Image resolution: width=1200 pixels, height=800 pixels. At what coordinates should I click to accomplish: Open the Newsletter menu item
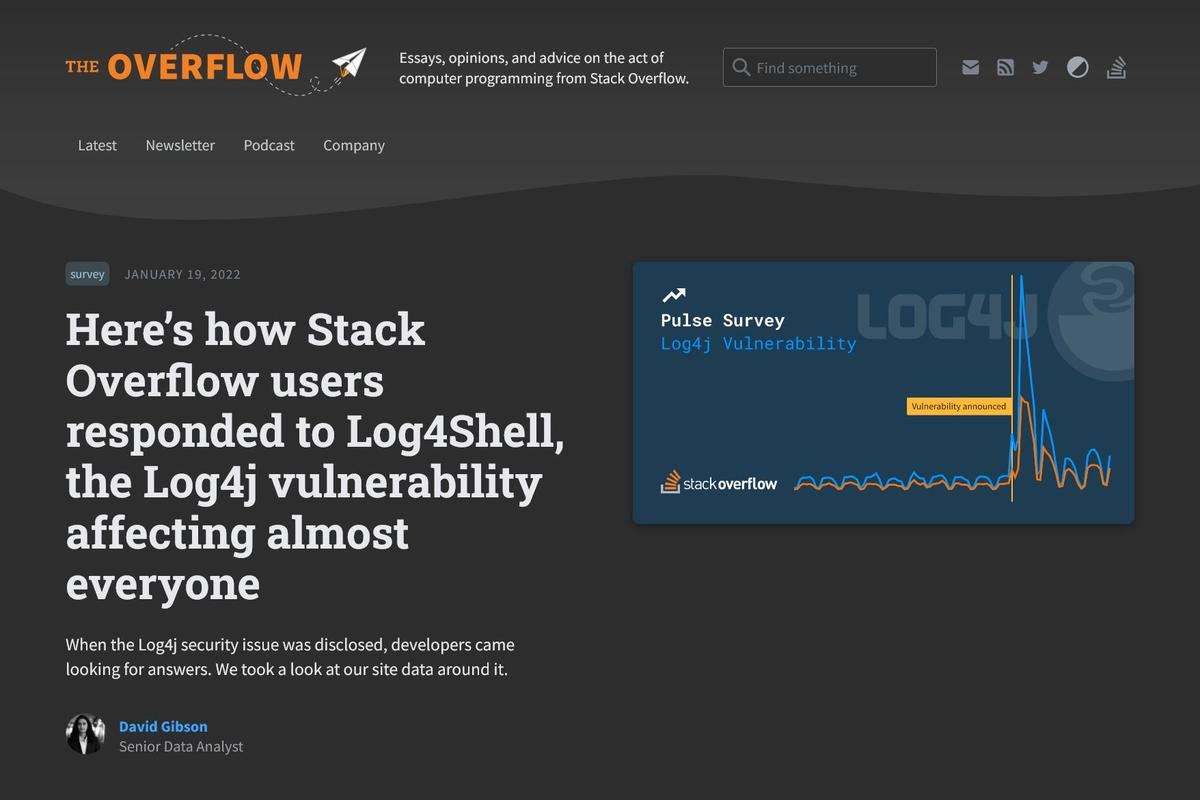point(180,145)
